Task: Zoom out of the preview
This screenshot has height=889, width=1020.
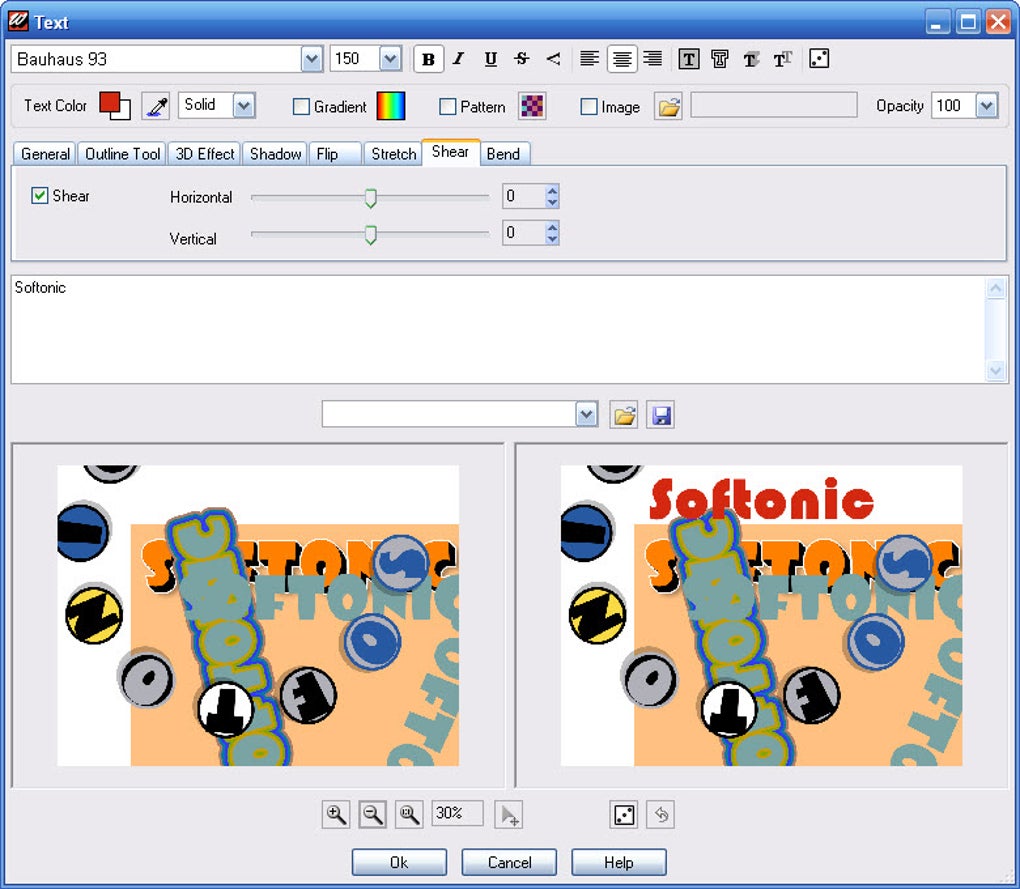Action: coord(373,814)
